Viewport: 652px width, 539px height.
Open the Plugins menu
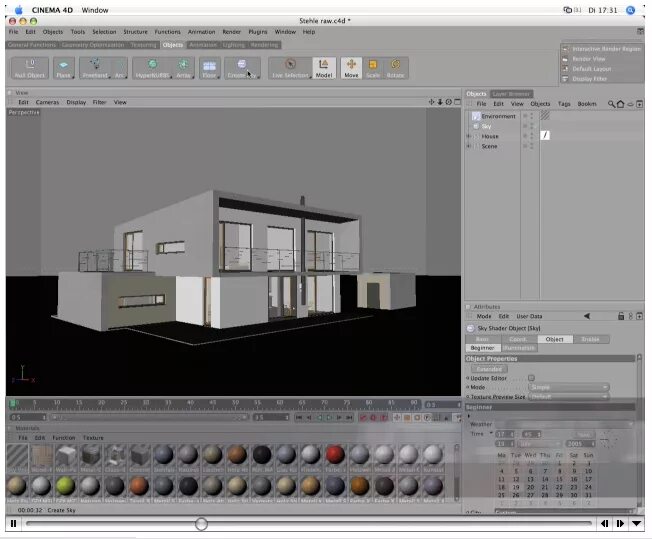point(258,32)
